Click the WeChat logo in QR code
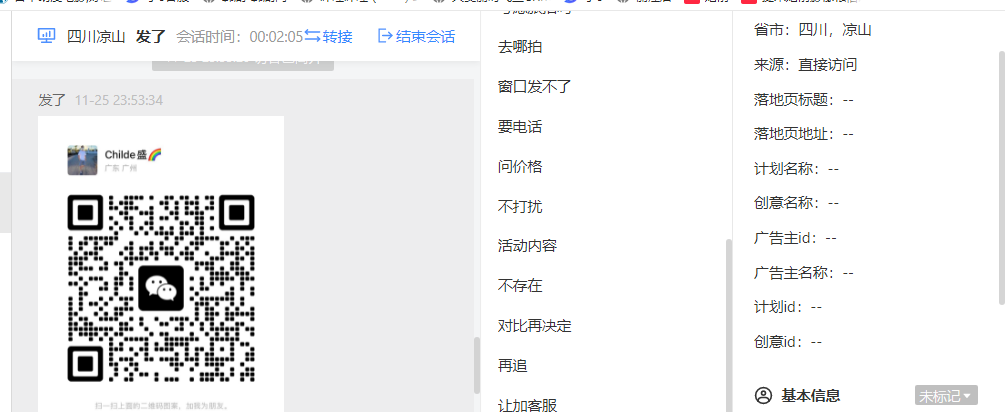The width and height of the screenshot is (1005, 412). [161, 288]
